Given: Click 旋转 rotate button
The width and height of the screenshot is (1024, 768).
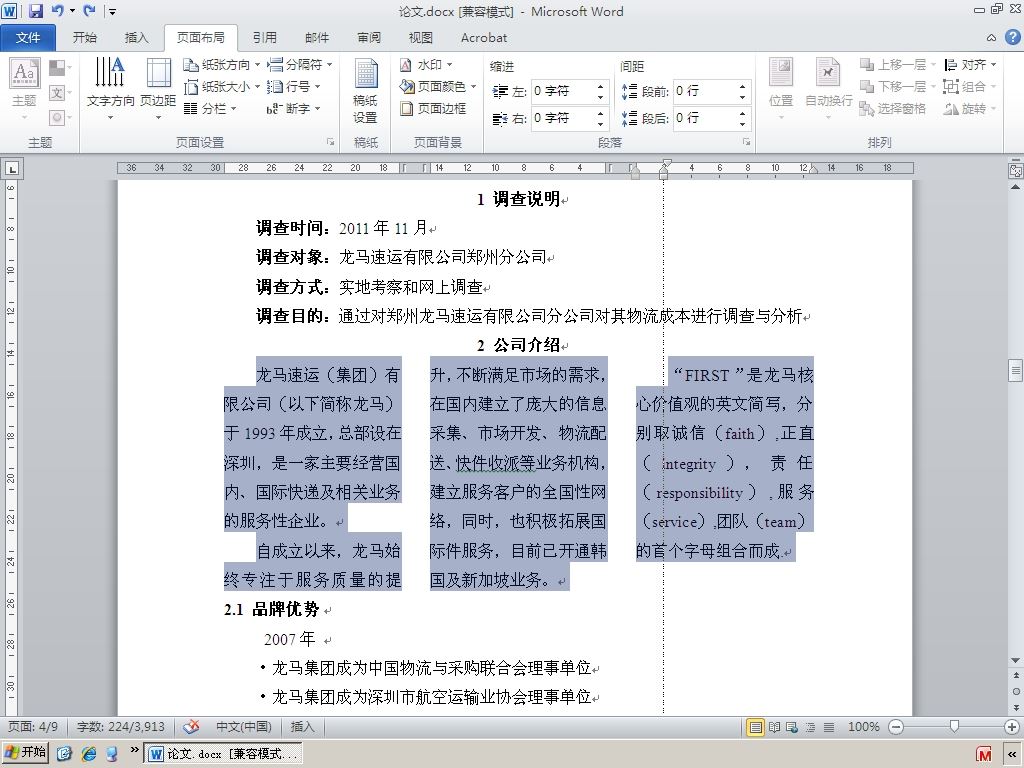Looking at the screenshot, I should click(970, 108).
